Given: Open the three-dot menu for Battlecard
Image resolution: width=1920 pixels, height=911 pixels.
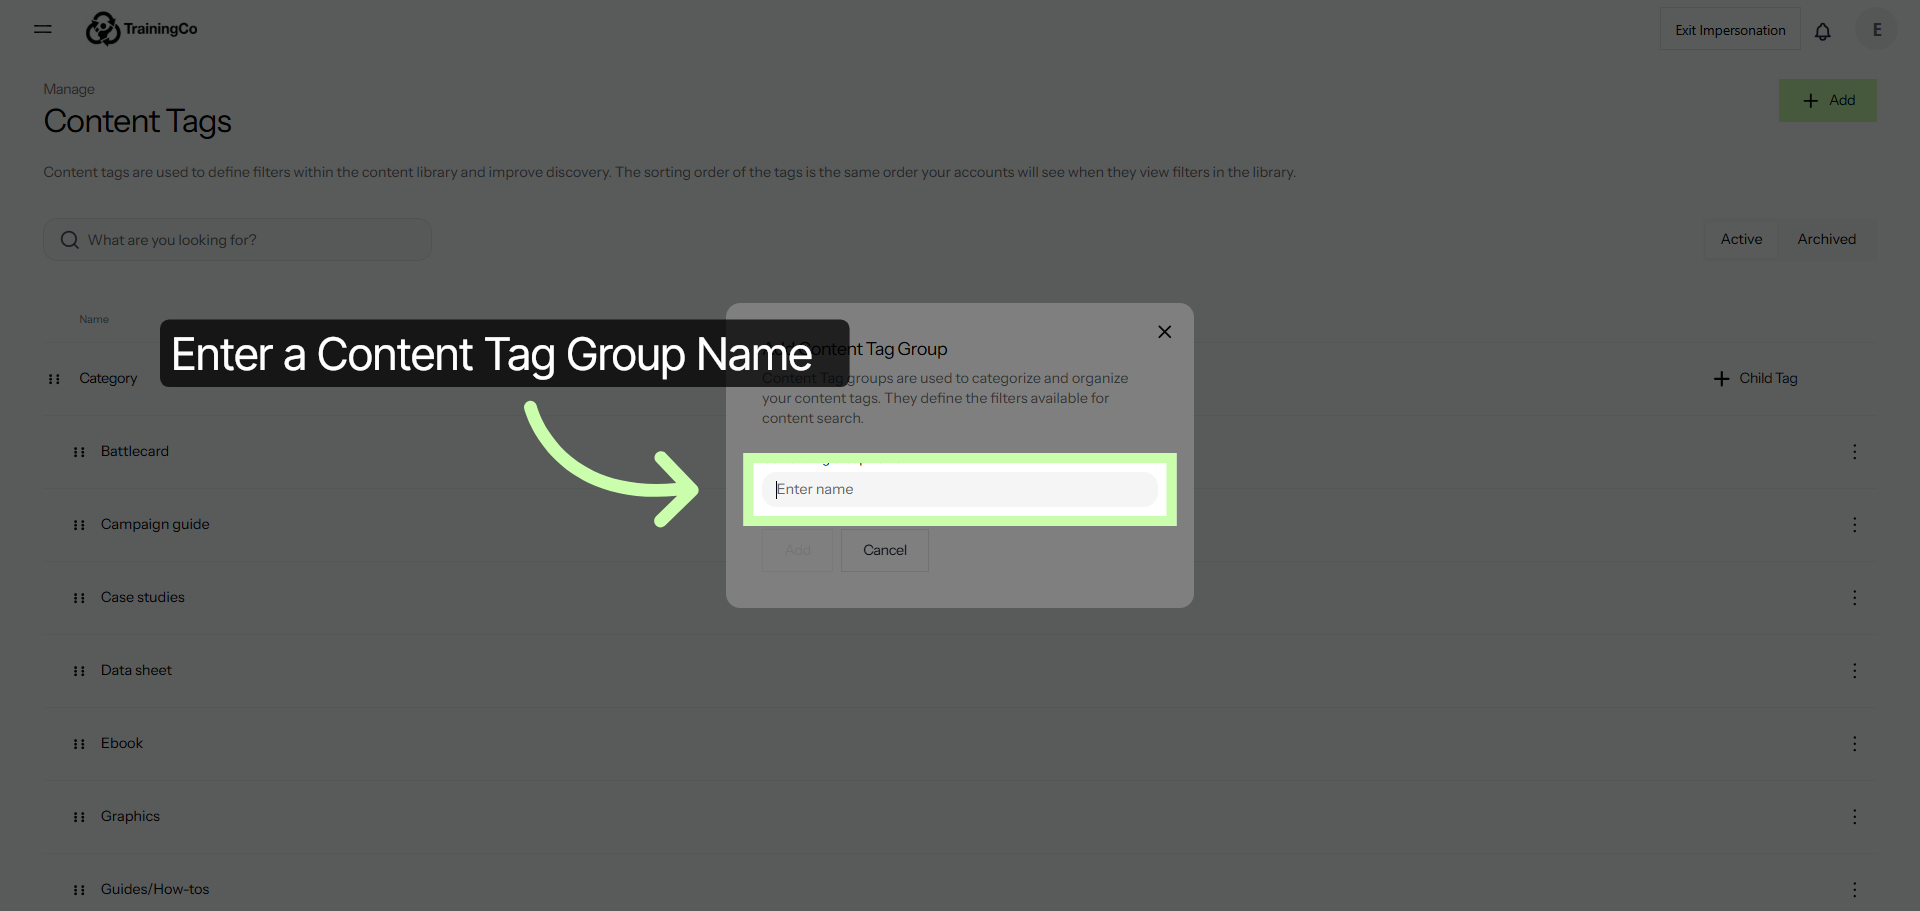Looking at the screenshot, I should [x=1854, y=452].
